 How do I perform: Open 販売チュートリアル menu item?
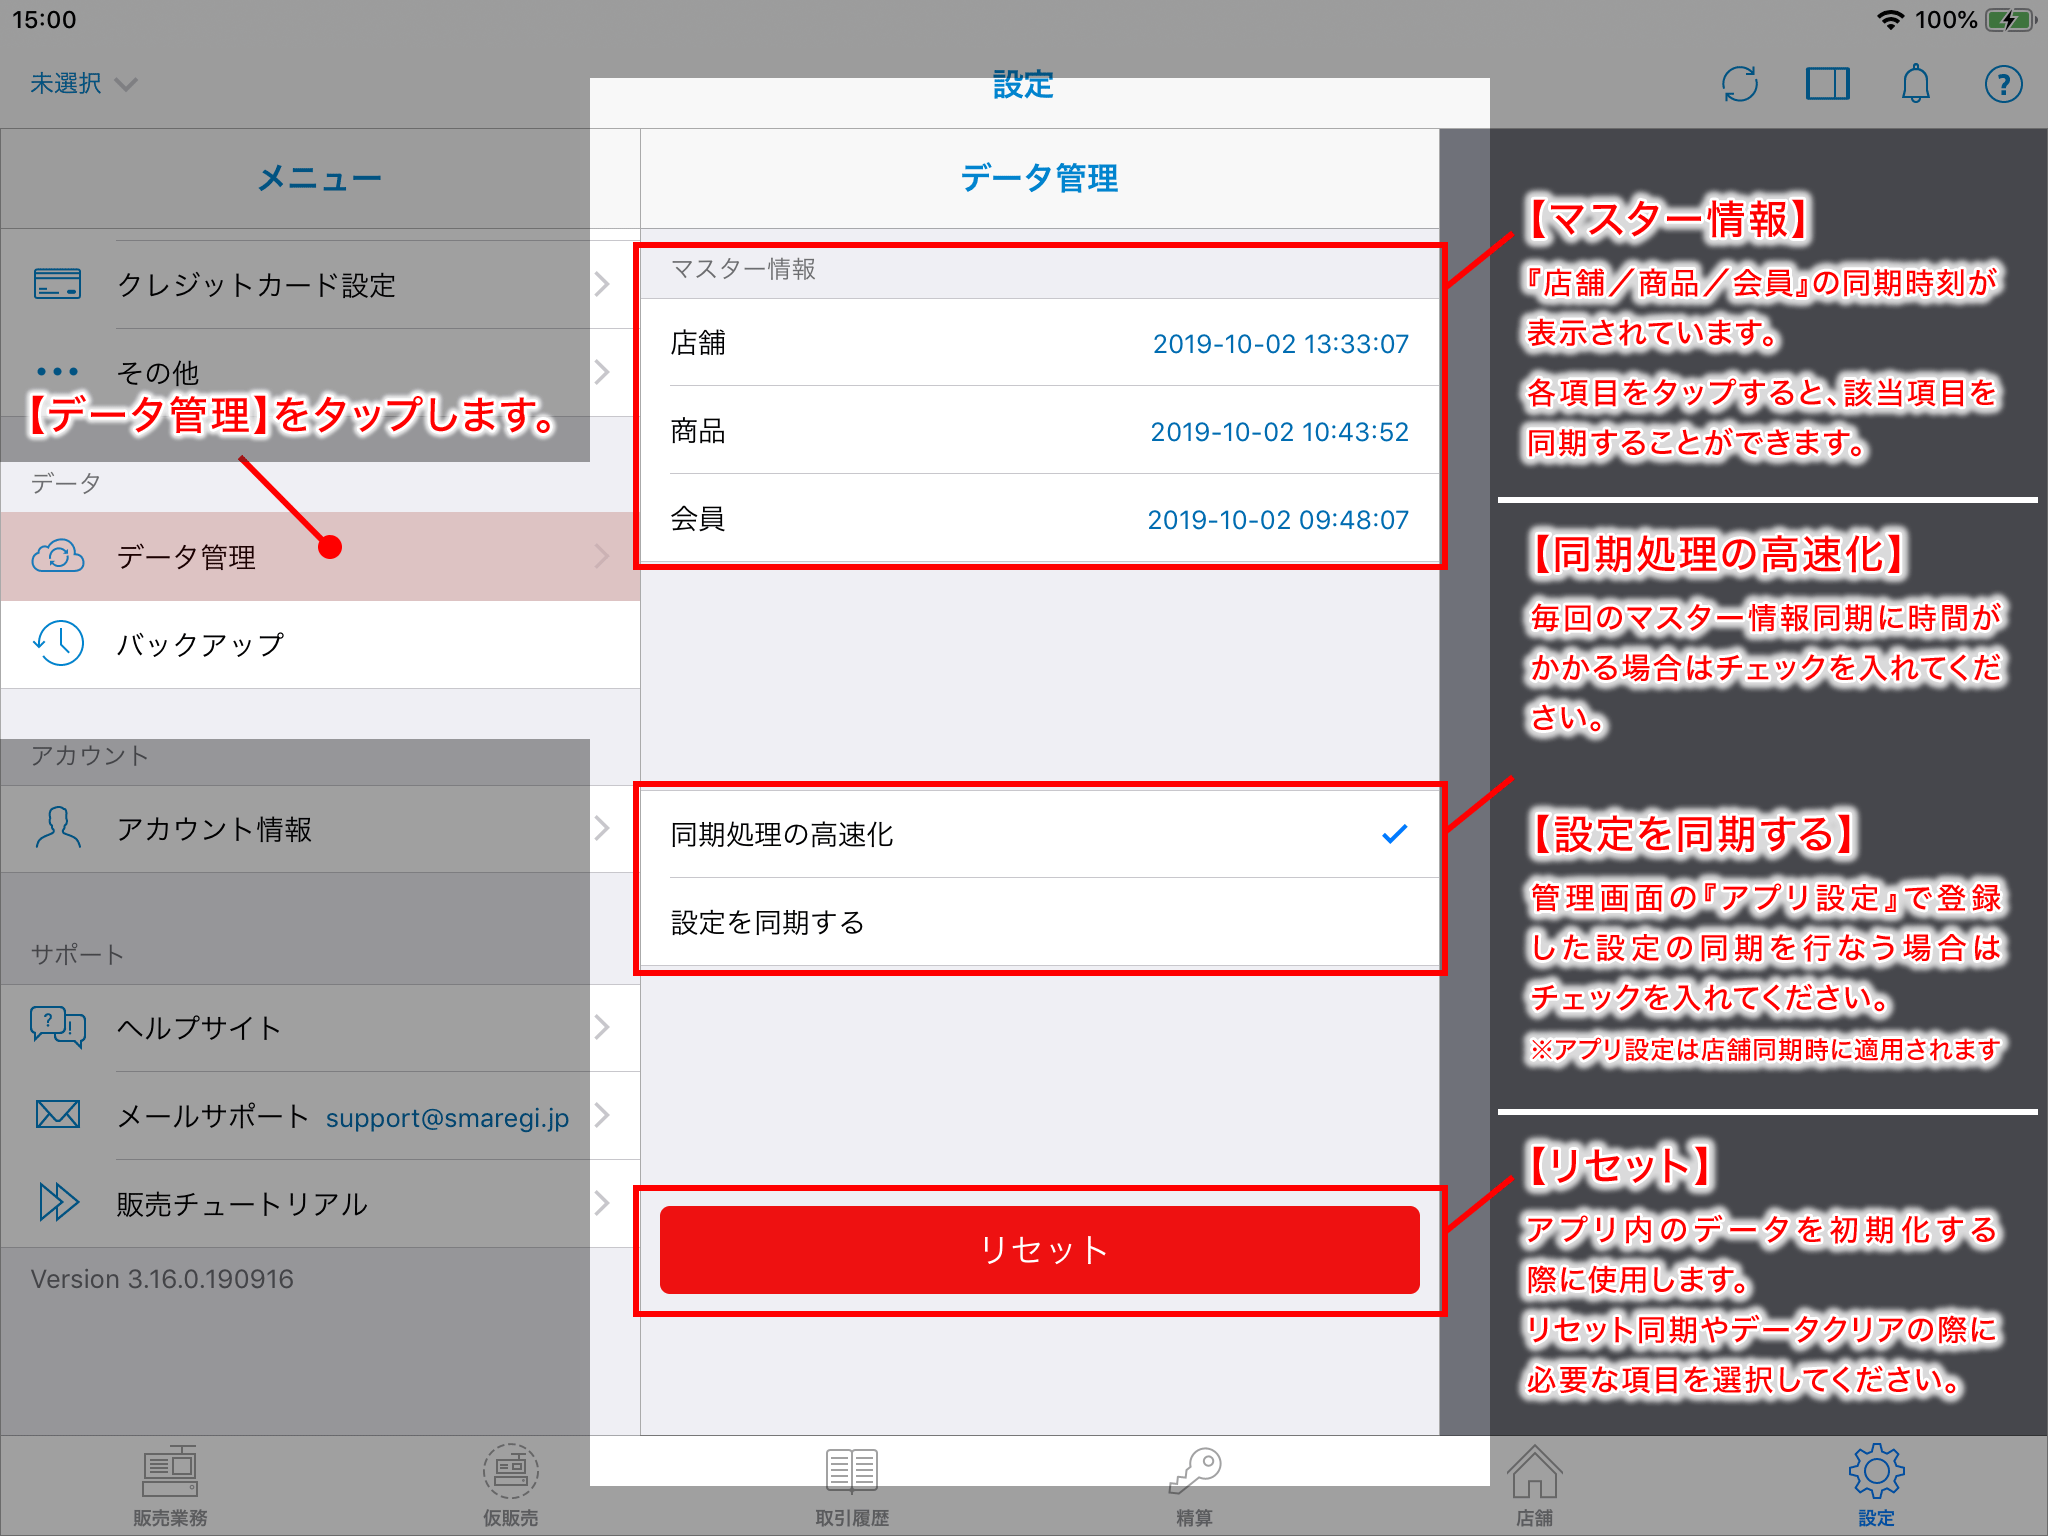(308, 1205)
